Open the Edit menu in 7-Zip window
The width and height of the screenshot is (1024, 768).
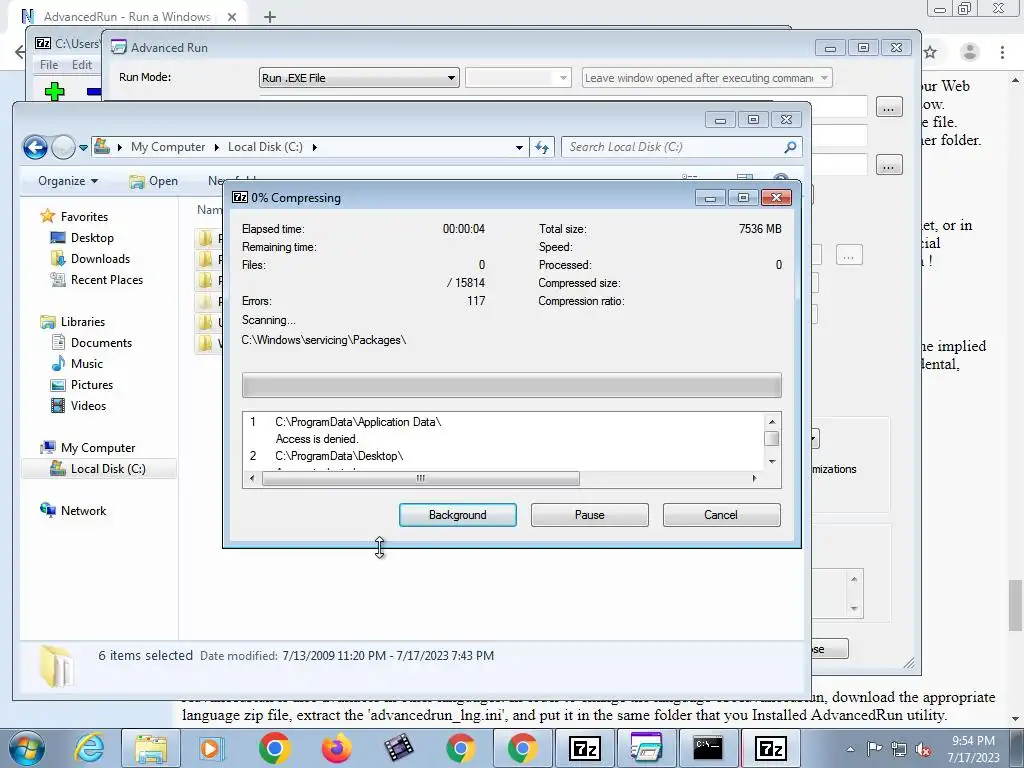click(82, 65)
